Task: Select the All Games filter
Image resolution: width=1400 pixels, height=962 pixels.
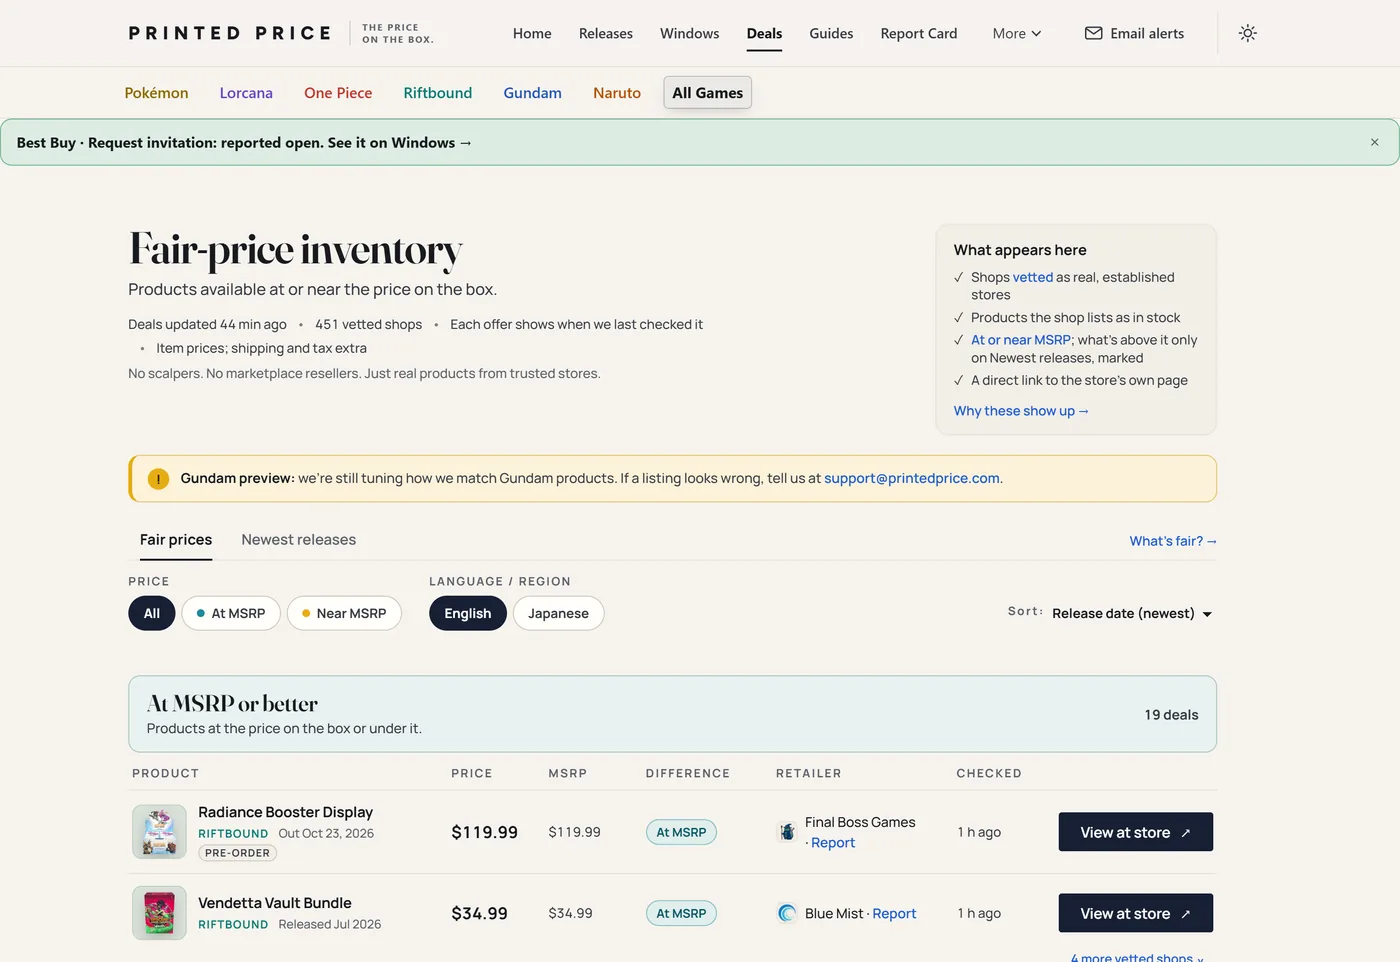Action: coord(708,93)
